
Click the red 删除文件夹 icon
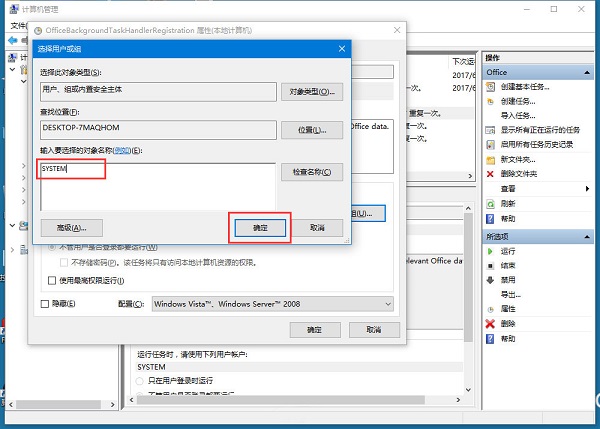point(490,173)
